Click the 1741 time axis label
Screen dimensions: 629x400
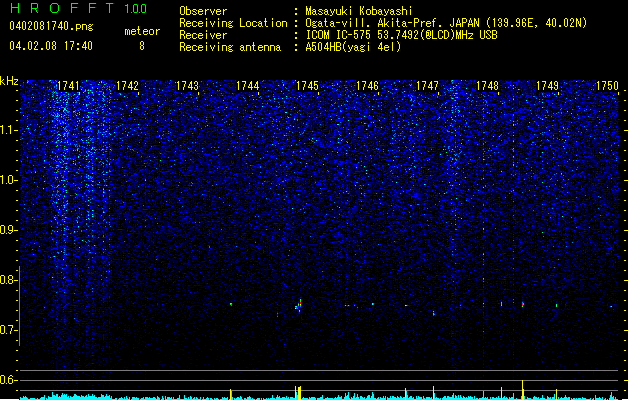(68, 86)
